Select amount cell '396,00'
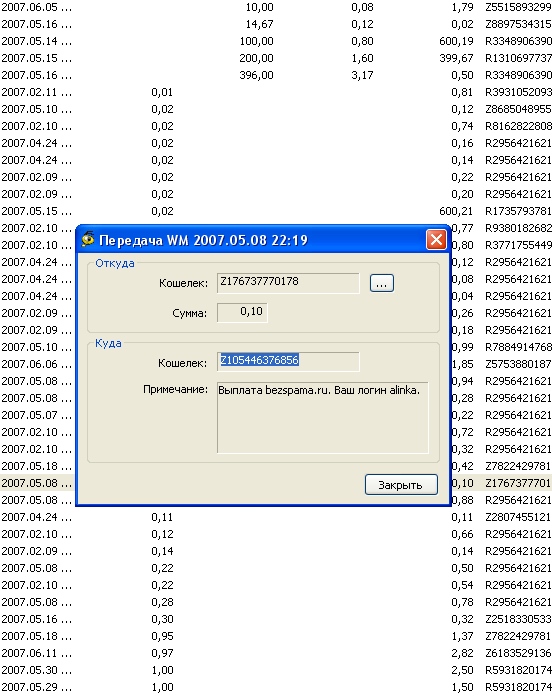The height and width of the screenshot is (697, 552). pyautogui.click(x=256, y=75)
